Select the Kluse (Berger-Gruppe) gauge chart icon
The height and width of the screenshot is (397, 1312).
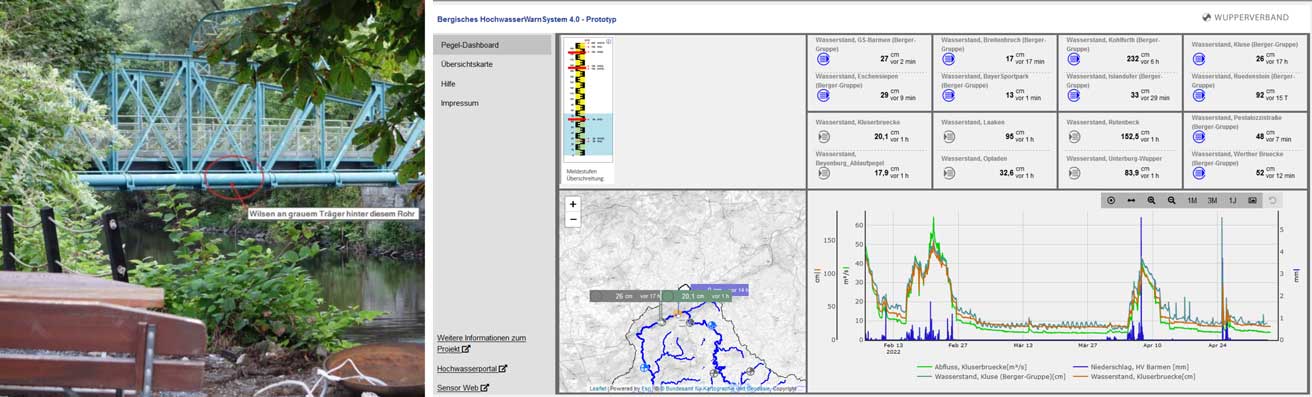pos(1199,59)
